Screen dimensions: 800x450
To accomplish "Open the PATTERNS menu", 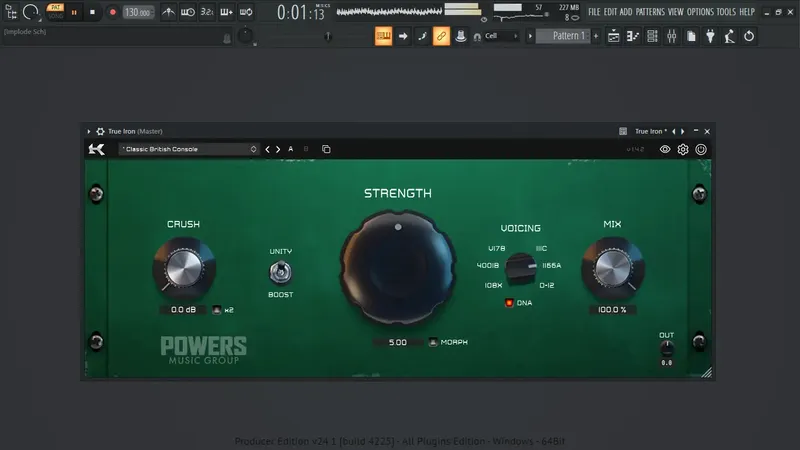I will 650,12.
